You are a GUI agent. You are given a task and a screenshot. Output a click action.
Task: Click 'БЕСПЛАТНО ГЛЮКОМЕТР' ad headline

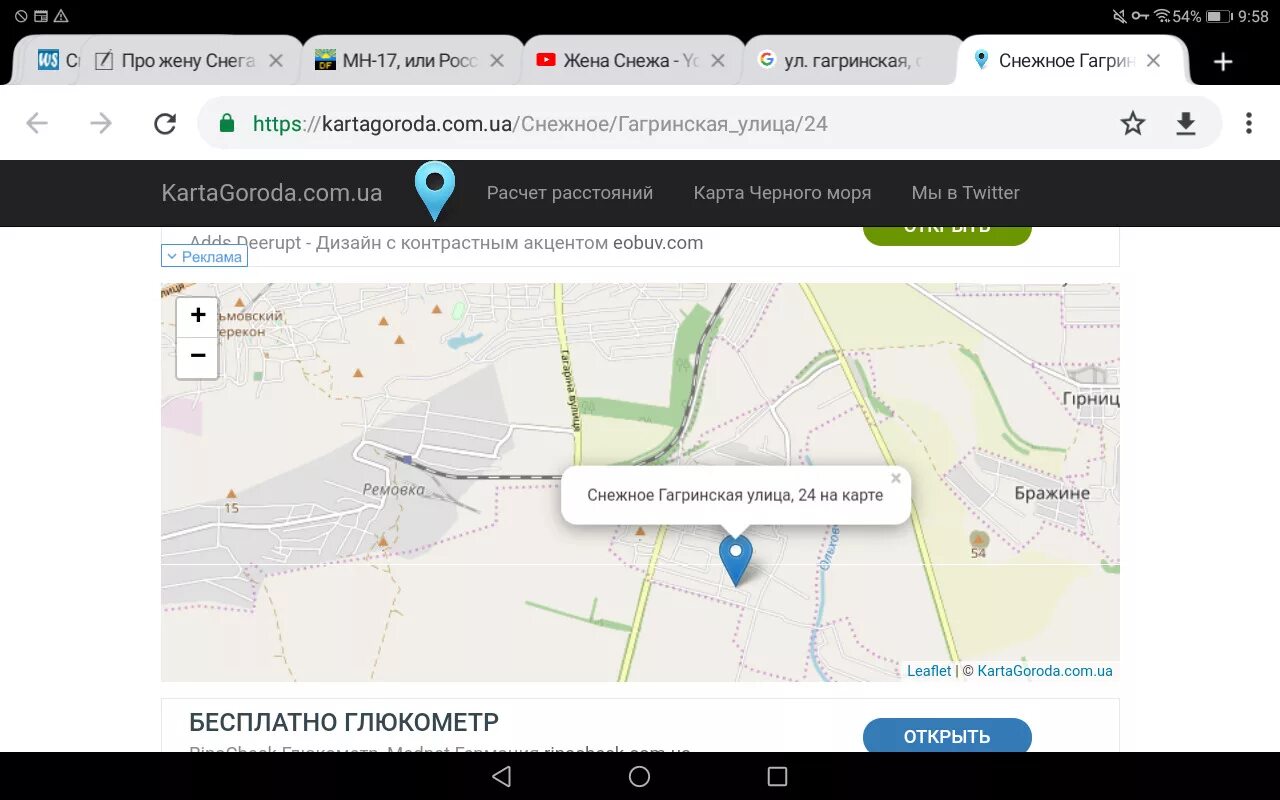[x=344, y=722]
